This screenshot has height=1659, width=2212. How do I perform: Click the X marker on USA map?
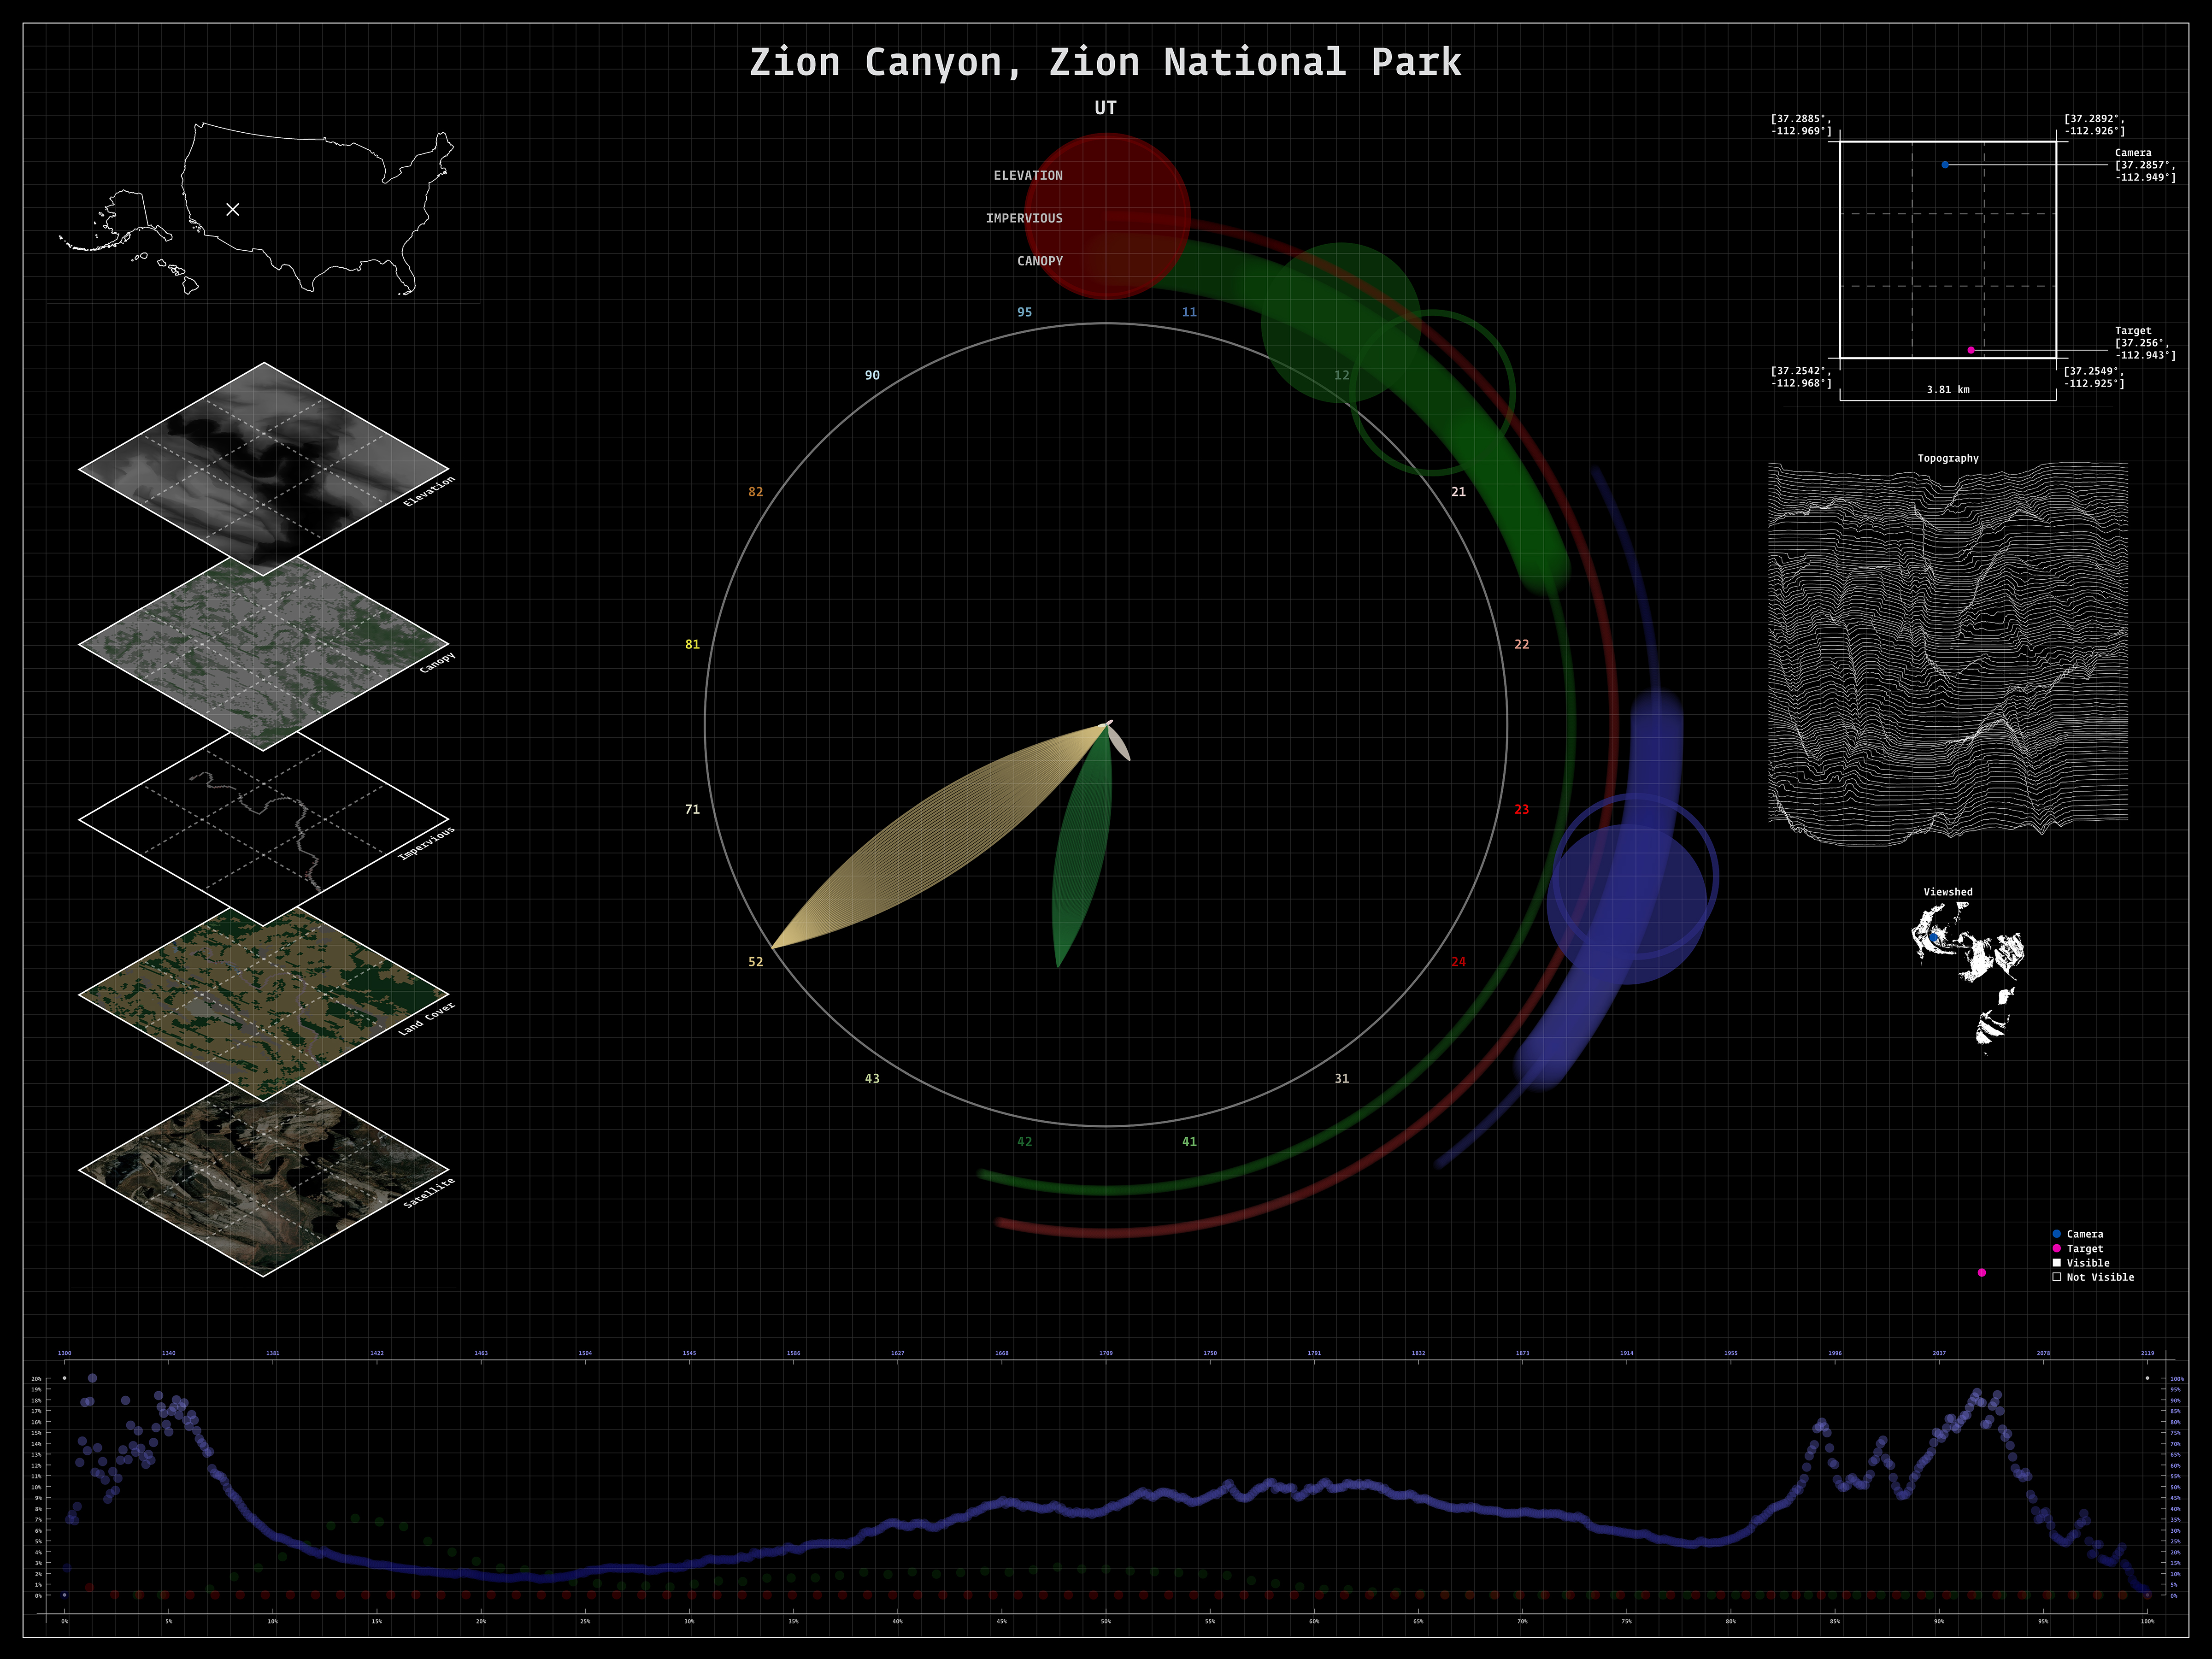pyautogui.click(x=233, y=209)
